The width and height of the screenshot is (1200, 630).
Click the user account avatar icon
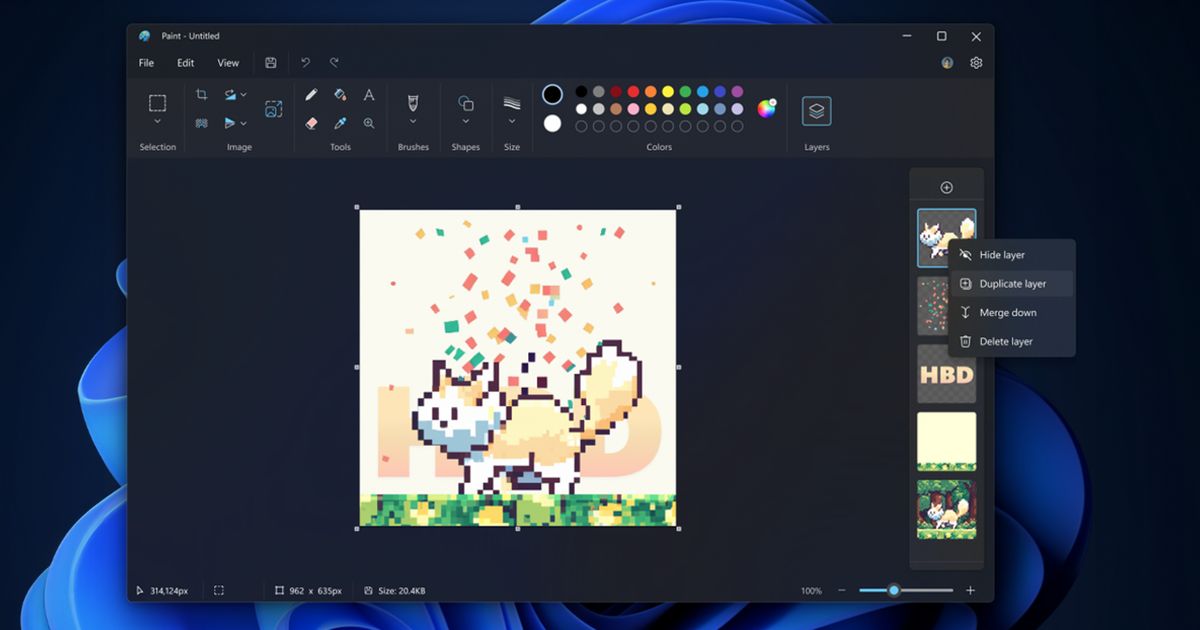(947, 62)
